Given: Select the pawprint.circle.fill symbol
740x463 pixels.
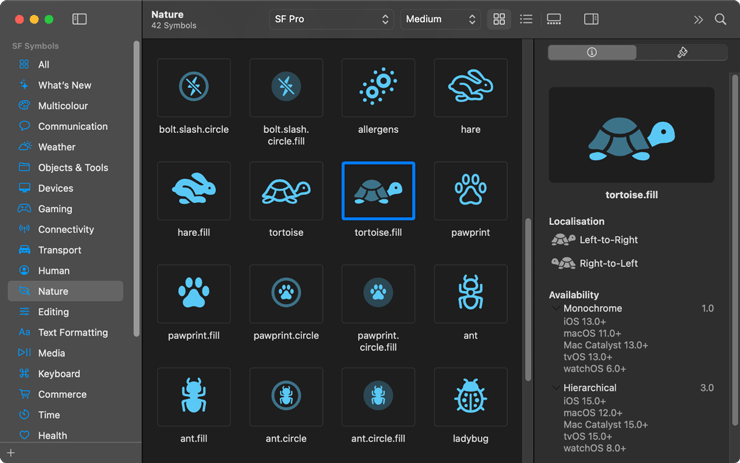Looking at the screenshot, I should point(378,294).
